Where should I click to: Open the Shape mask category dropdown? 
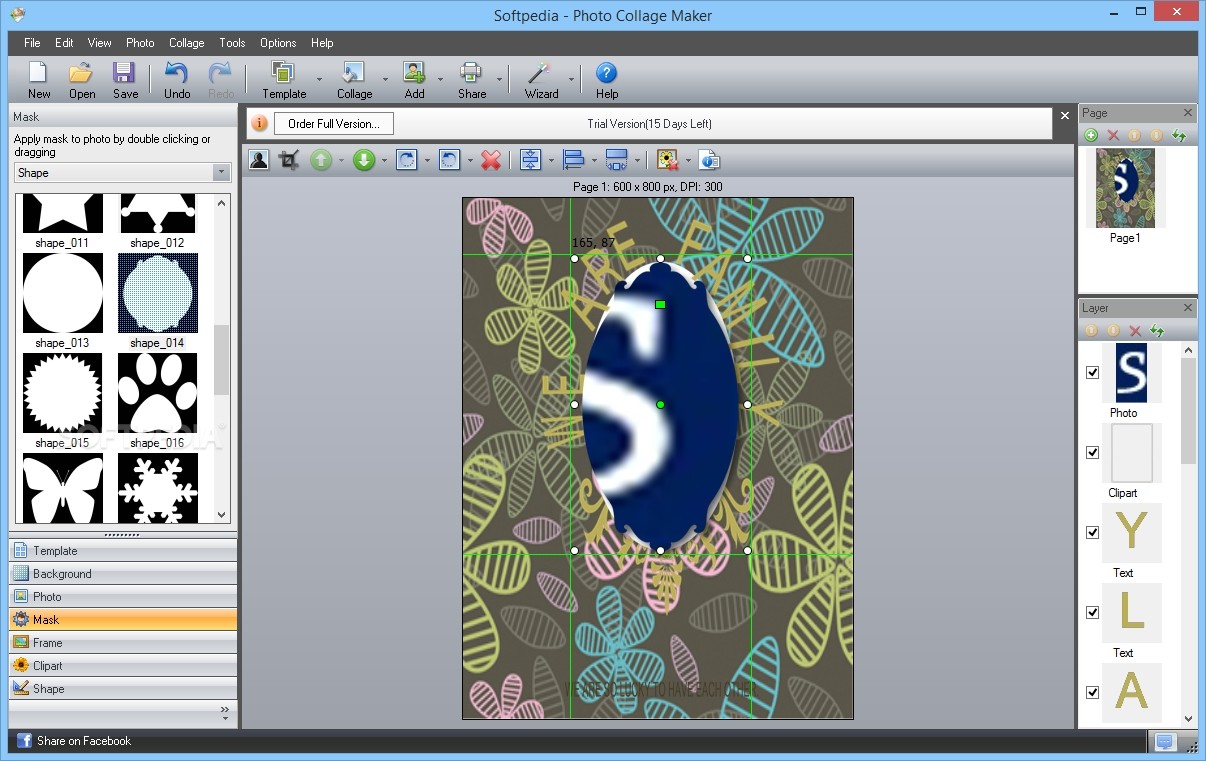coord(222,173)
